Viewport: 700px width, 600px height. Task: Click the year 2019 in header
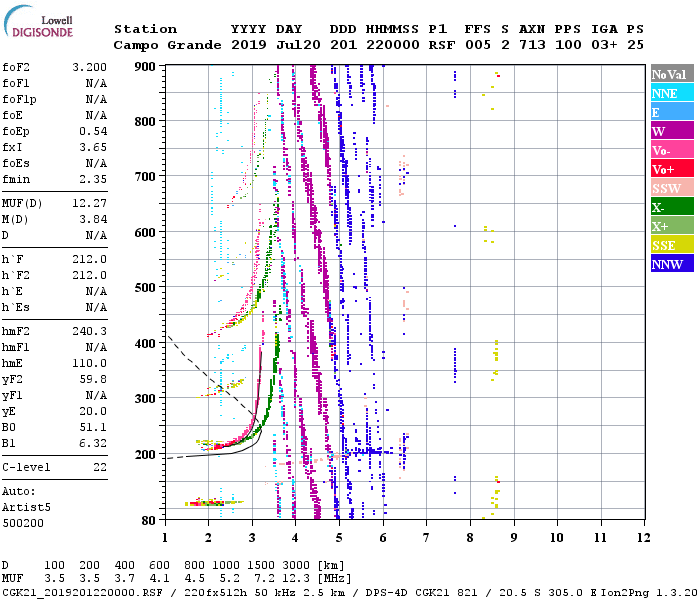249,45
